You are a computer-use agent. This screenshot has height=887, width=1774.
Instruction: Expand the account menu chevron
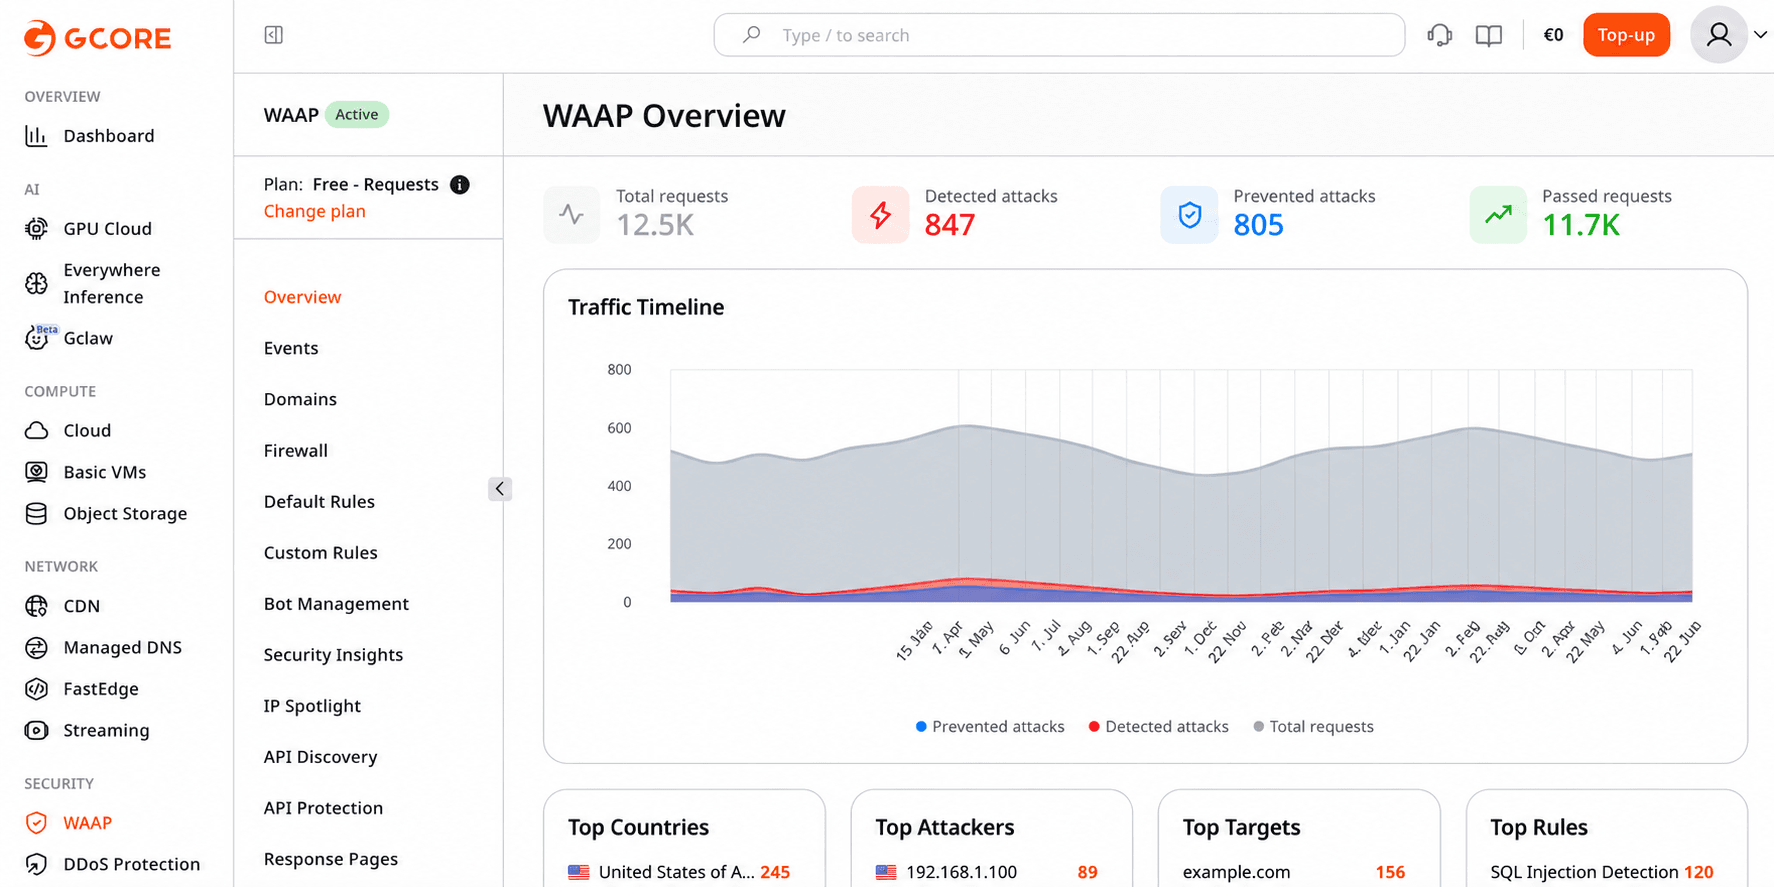pos(1760,35)
